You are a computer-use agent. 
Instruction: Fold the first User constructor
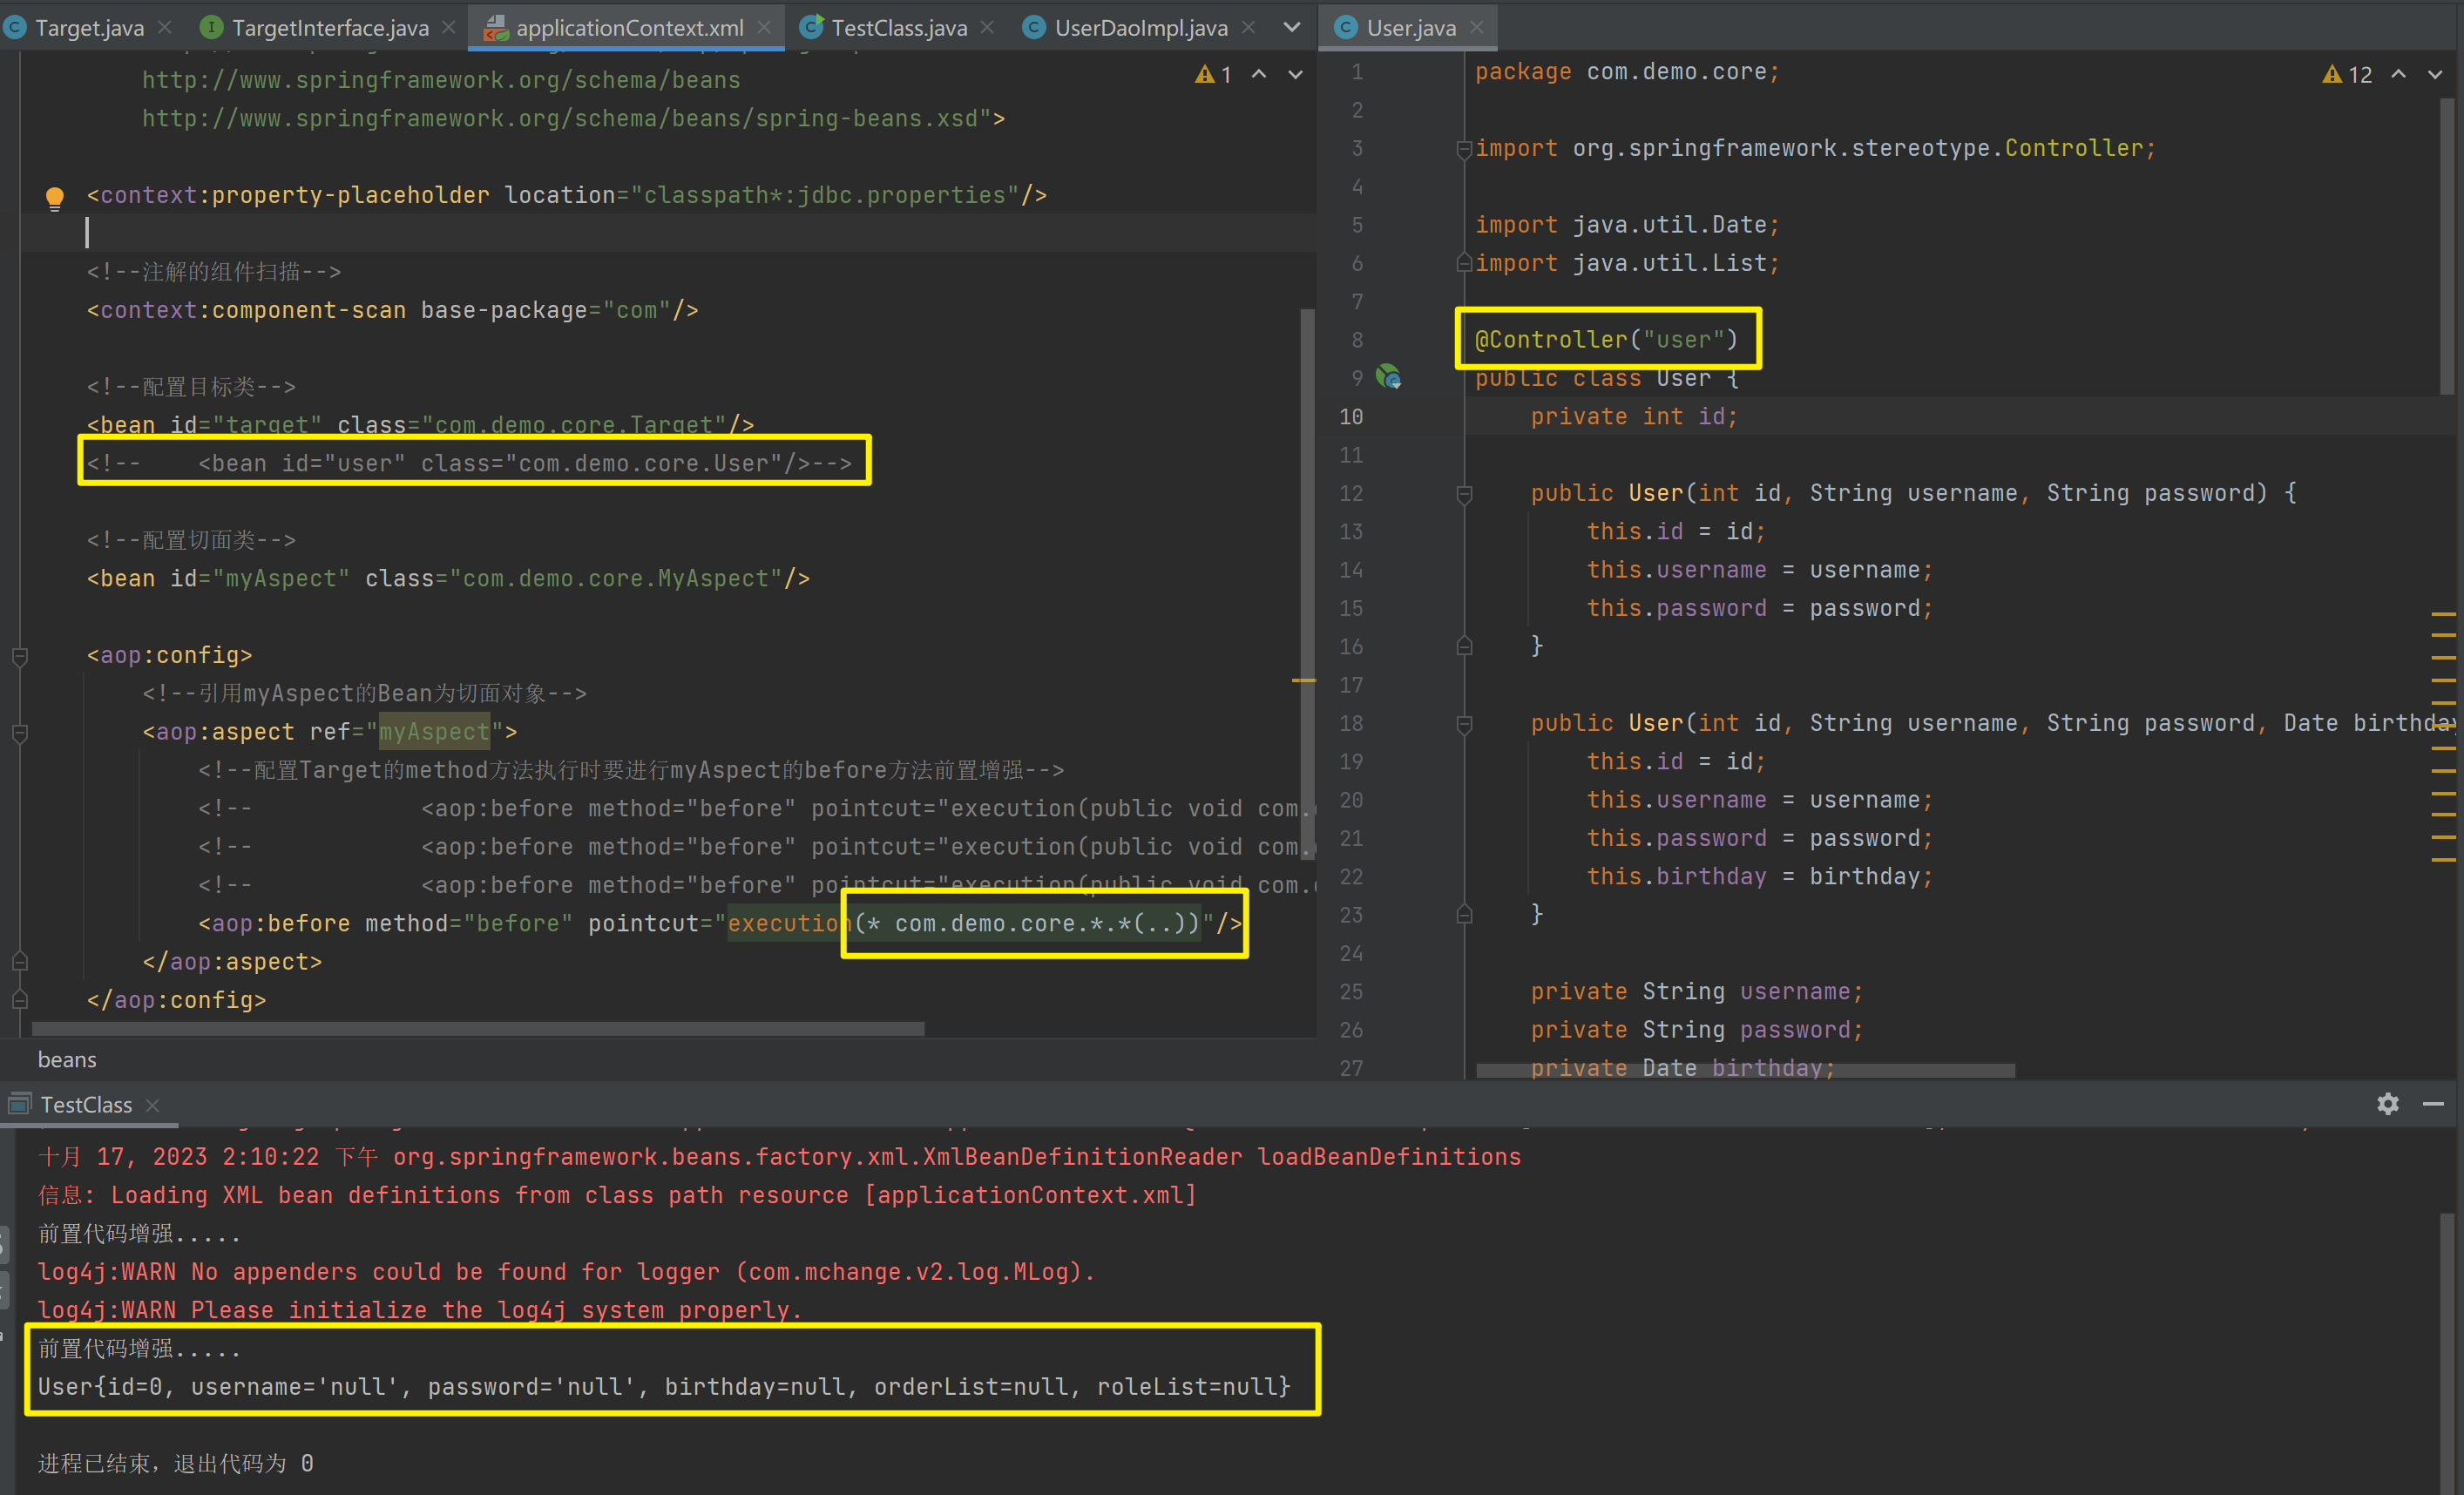click(1464, 494)
